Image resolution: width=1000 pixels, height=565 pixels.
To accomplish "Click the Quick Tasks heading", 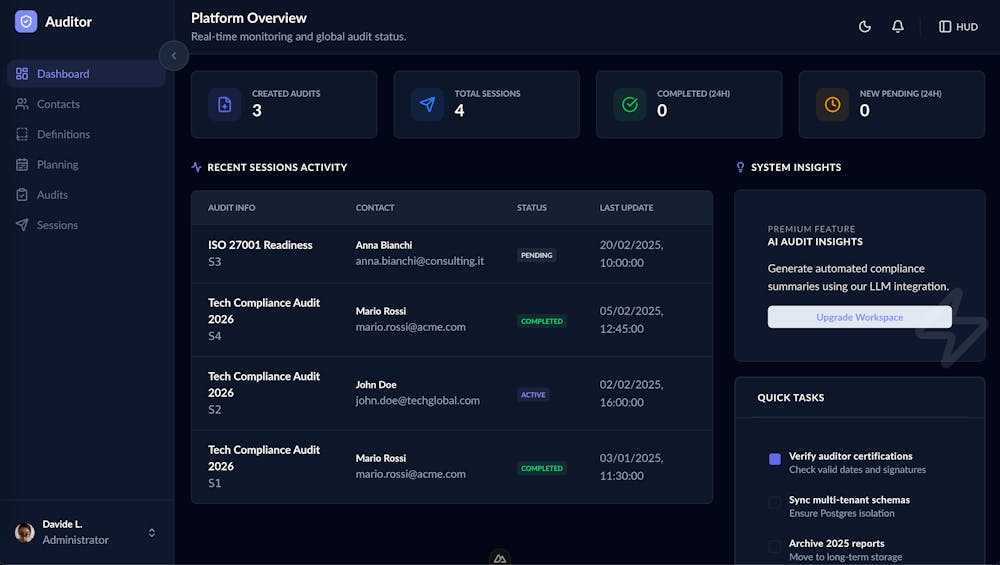I will [x=791, y=398].
